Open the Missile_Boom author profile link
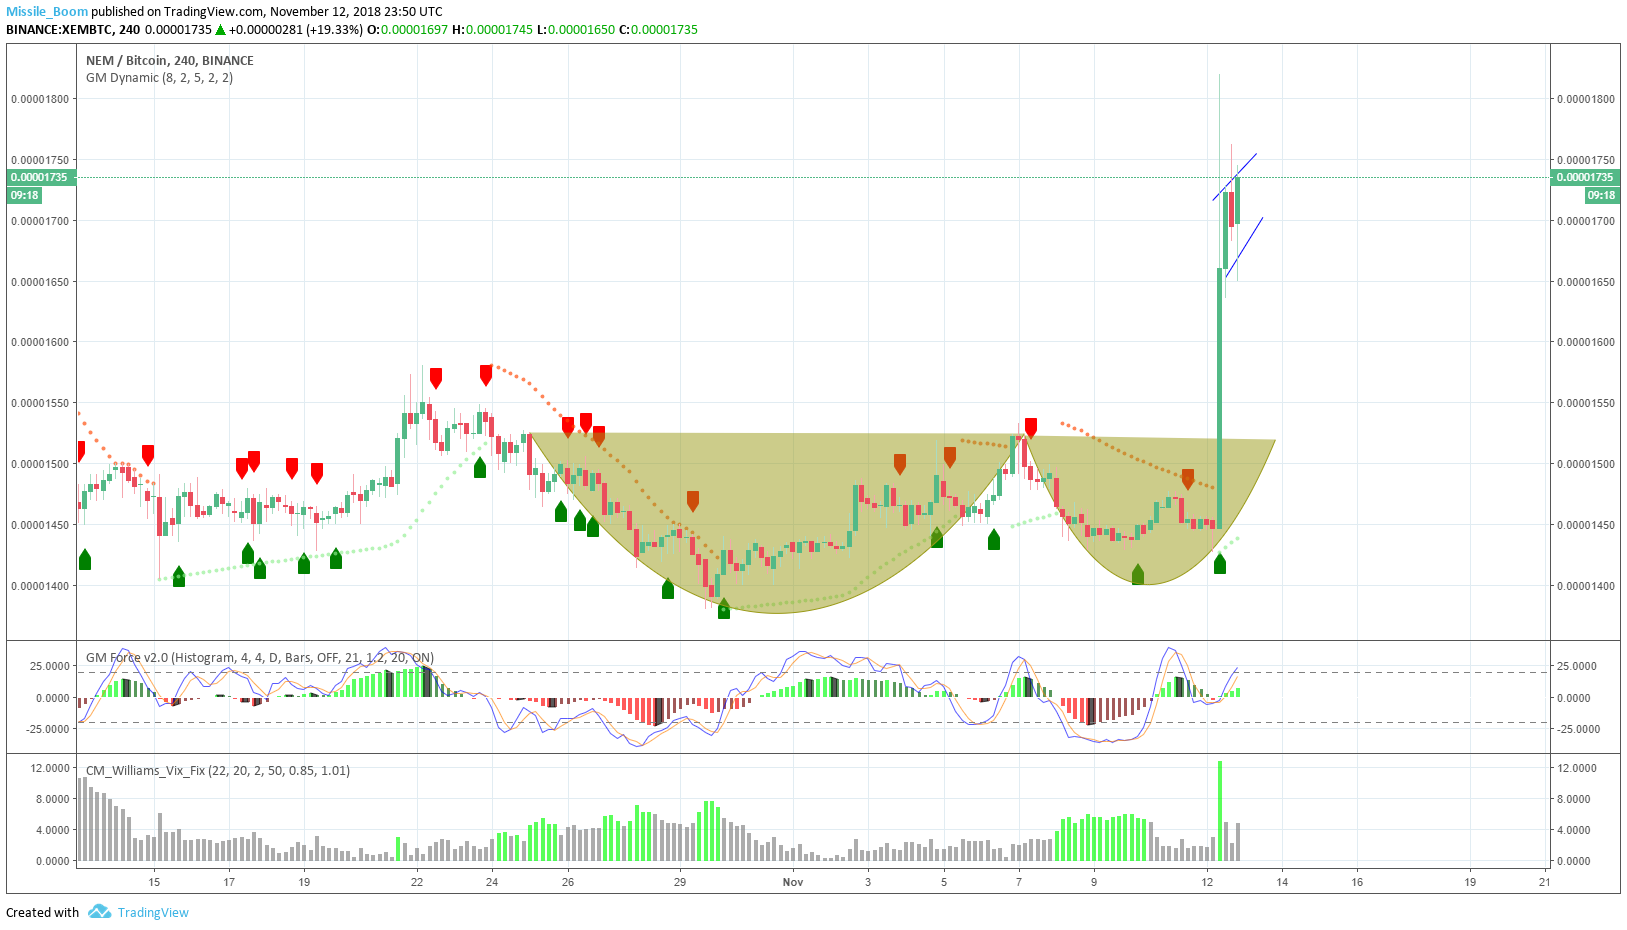 (47, 12)
